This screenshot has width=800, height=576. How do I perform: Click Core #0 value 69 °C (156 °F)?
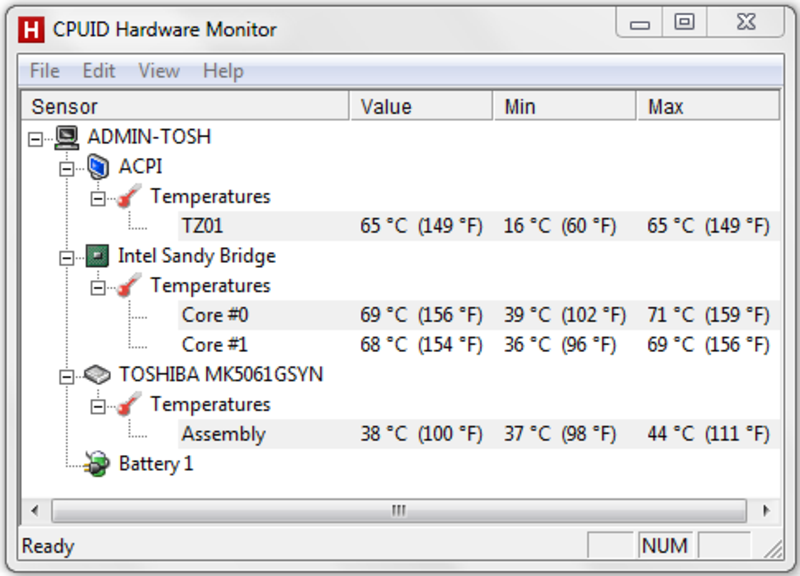pyautogui.click(x=421, y=315)
